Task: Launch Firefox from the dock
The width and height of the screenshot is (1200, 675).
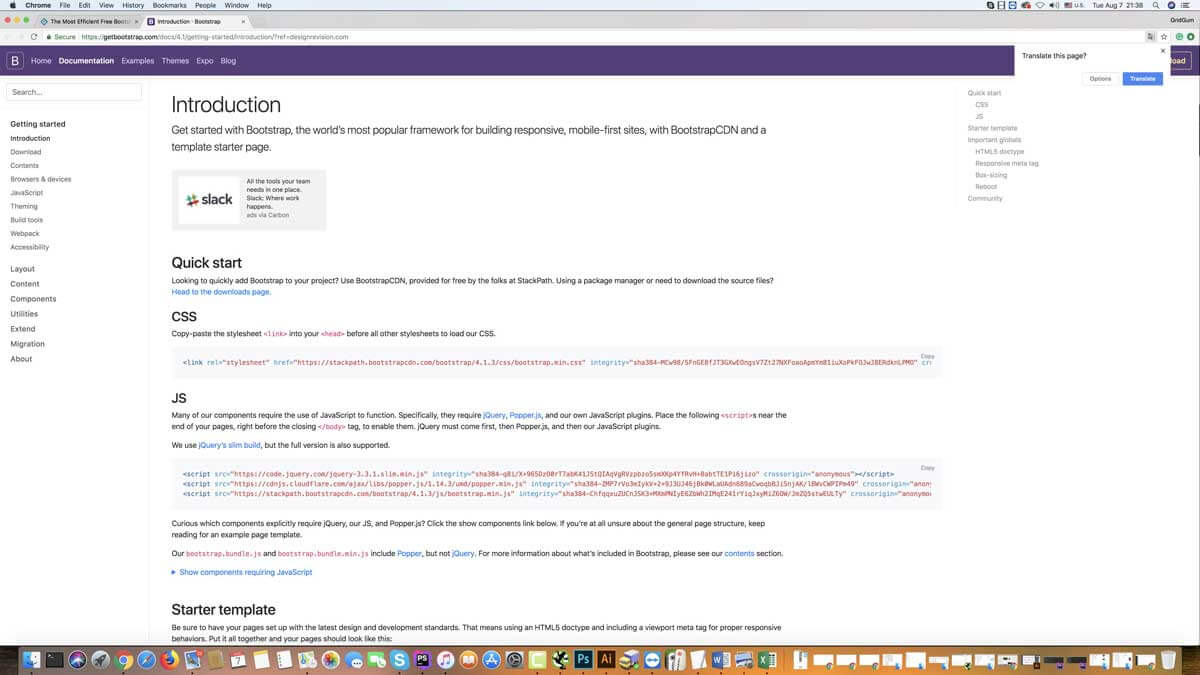Action: click(170, 660)
